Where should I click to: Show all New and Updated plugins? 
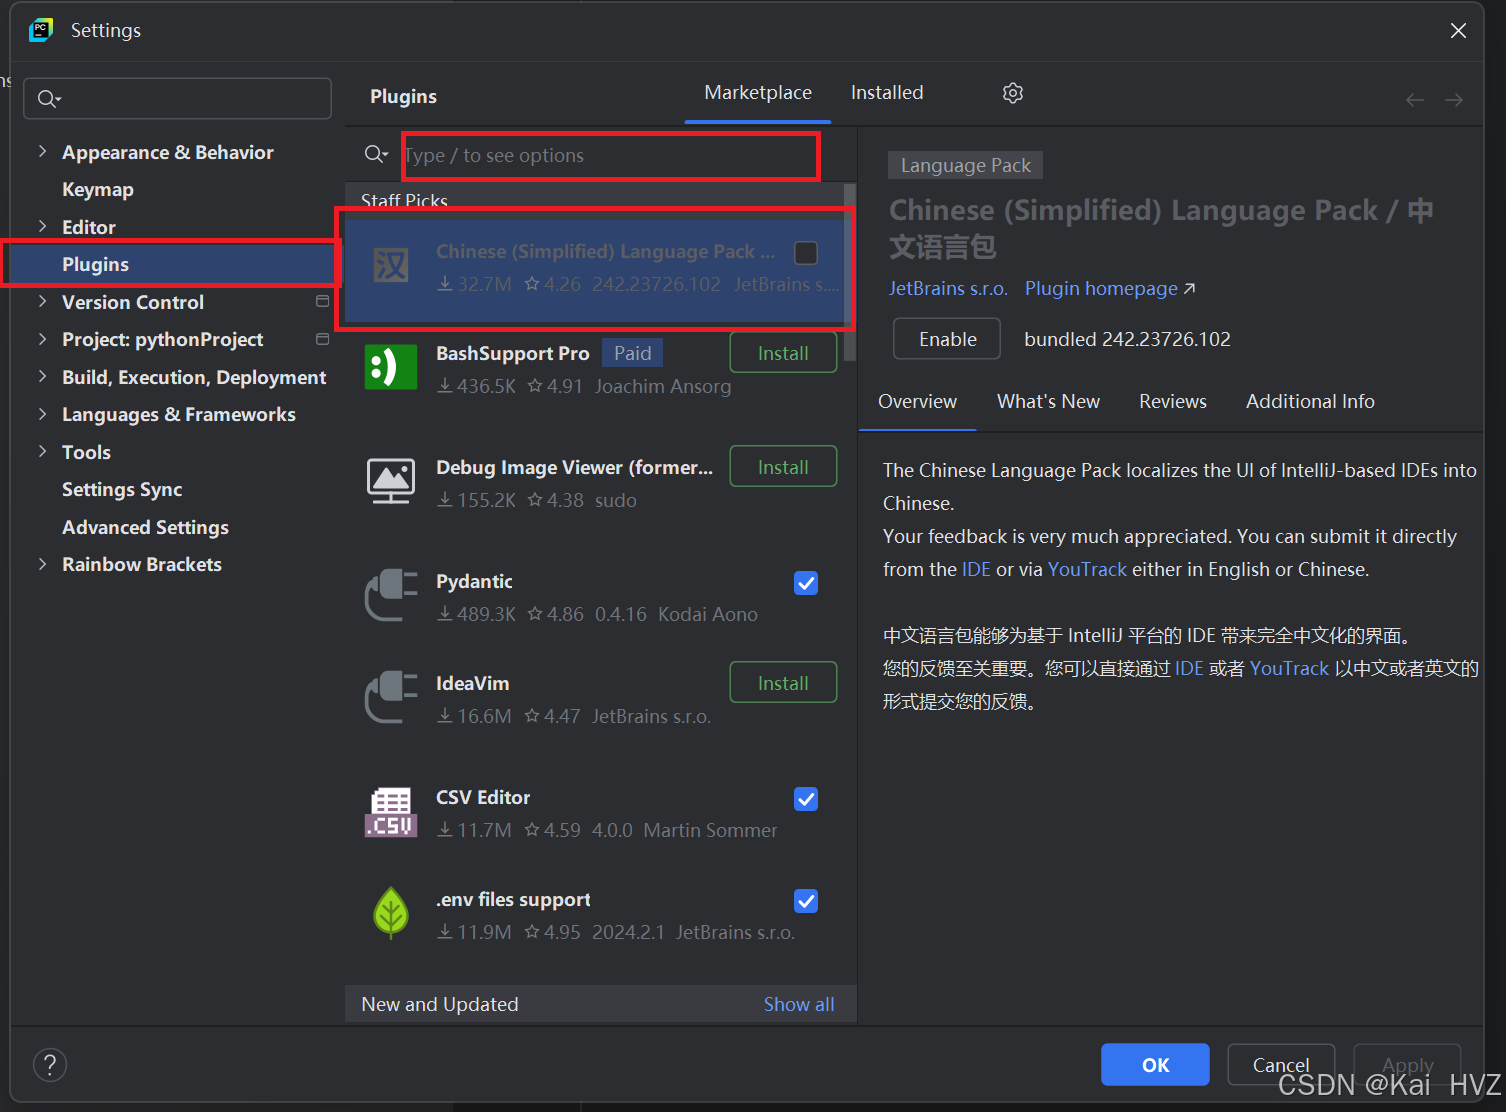pos(799,1004)
